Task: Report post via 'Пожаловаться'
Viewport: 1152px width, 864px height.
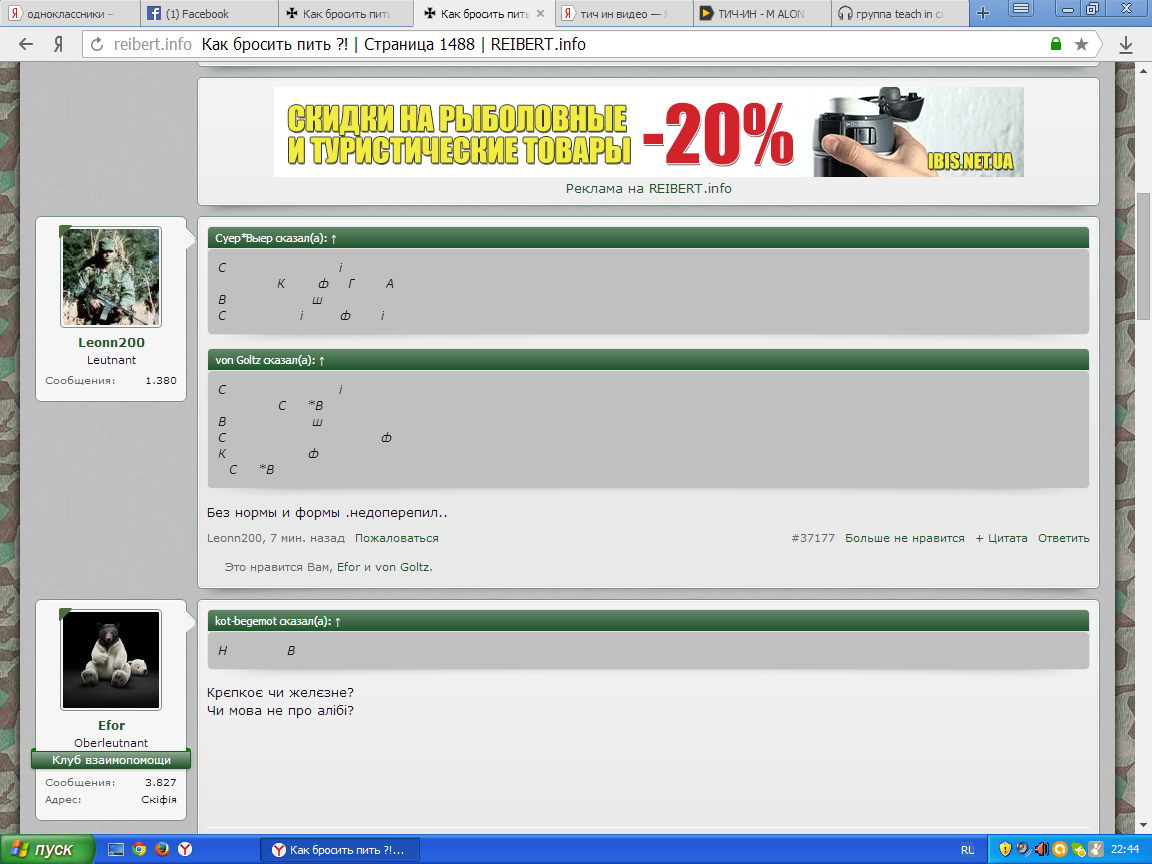Action: pos(397,538)
